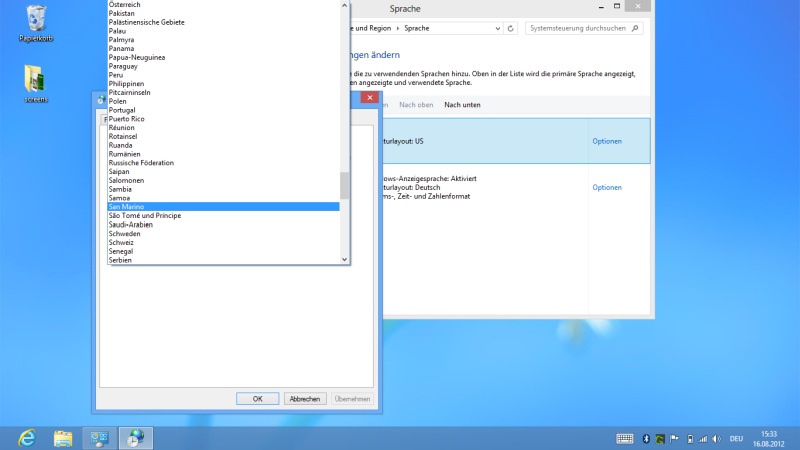
Task: Click the Abbrechen button
Action: 305,399
